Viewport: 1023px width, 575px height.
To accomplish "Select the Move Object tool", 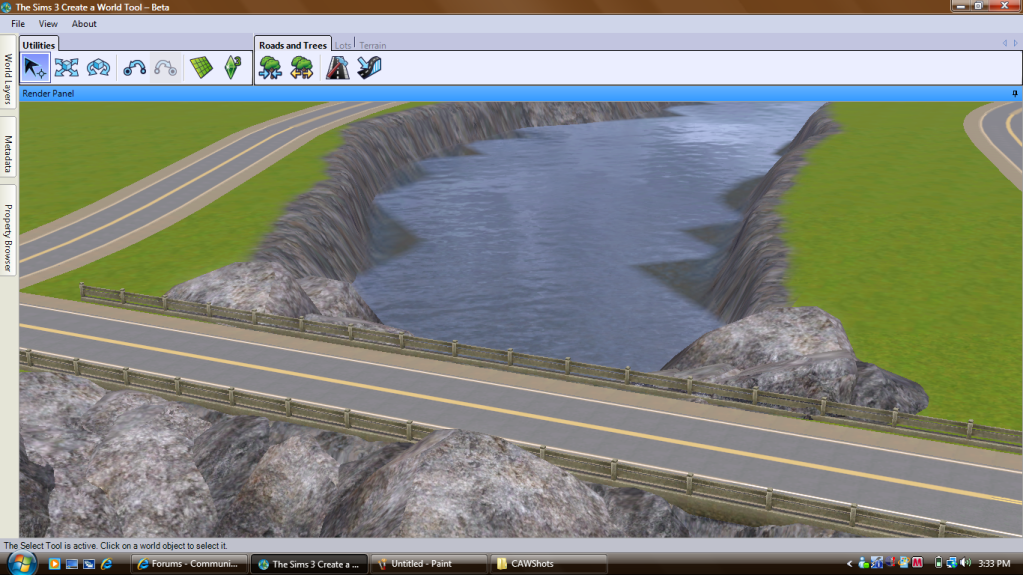I will pyautogui.click(x=67, y=68).
